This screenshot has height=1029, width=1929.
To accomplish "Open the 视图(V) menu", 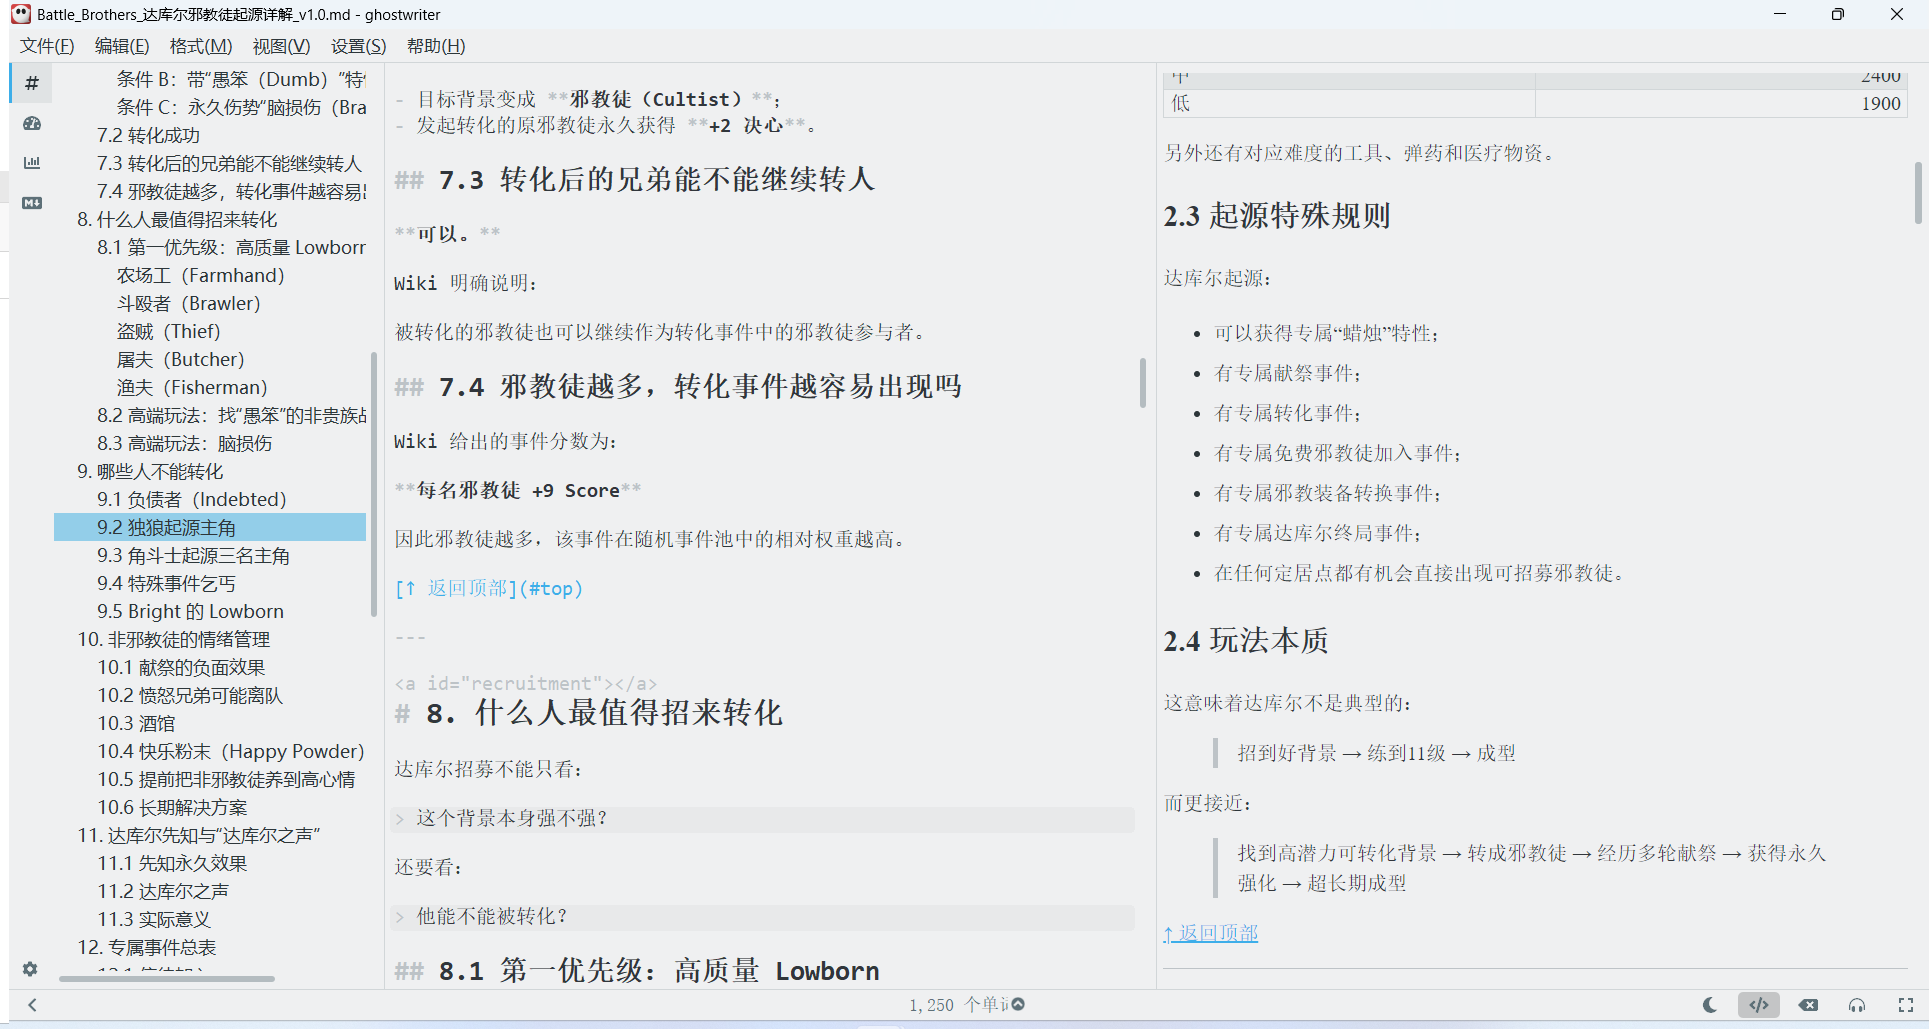I will (281, 46).
